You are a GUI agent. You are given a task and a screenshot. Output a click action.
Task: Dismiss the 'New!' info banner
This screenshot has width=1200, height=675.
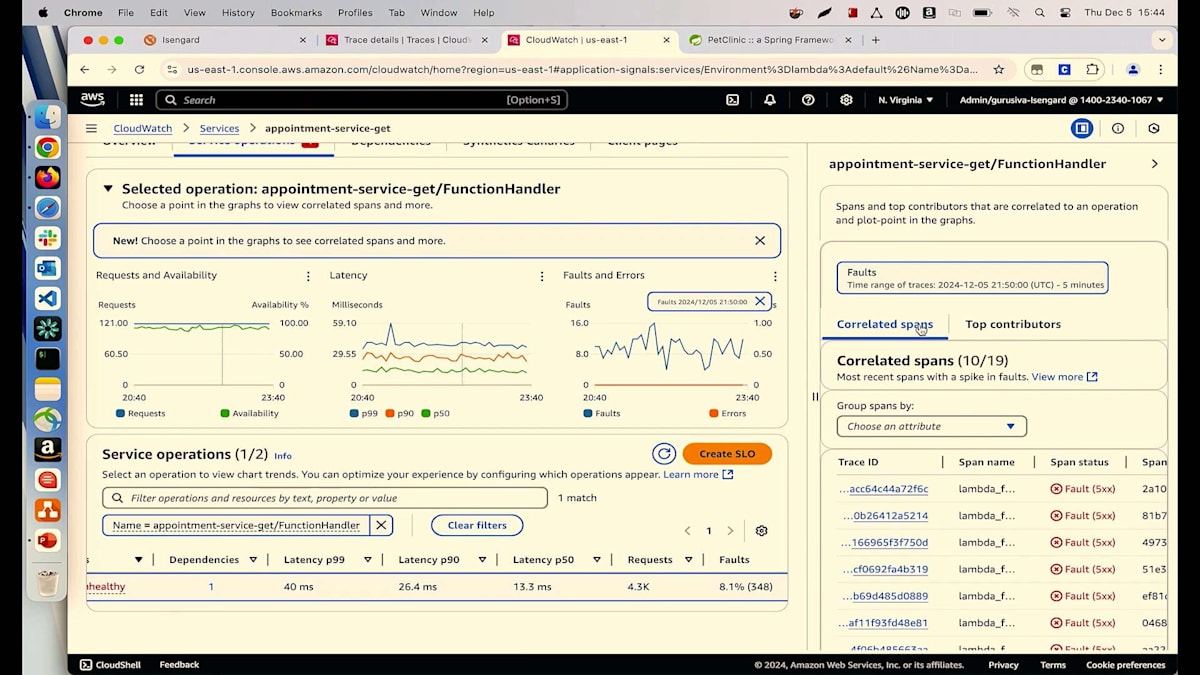[760, 241]
